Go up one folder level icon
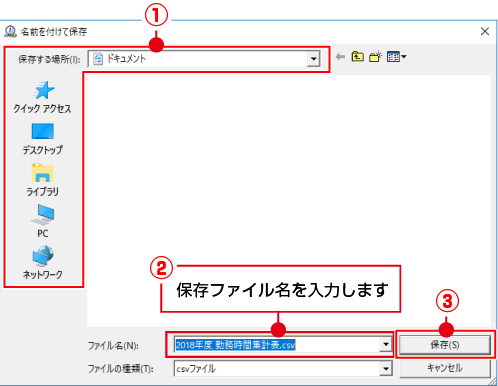The height and width of the screenshot is (386, 498). click(x=358, y=57)
